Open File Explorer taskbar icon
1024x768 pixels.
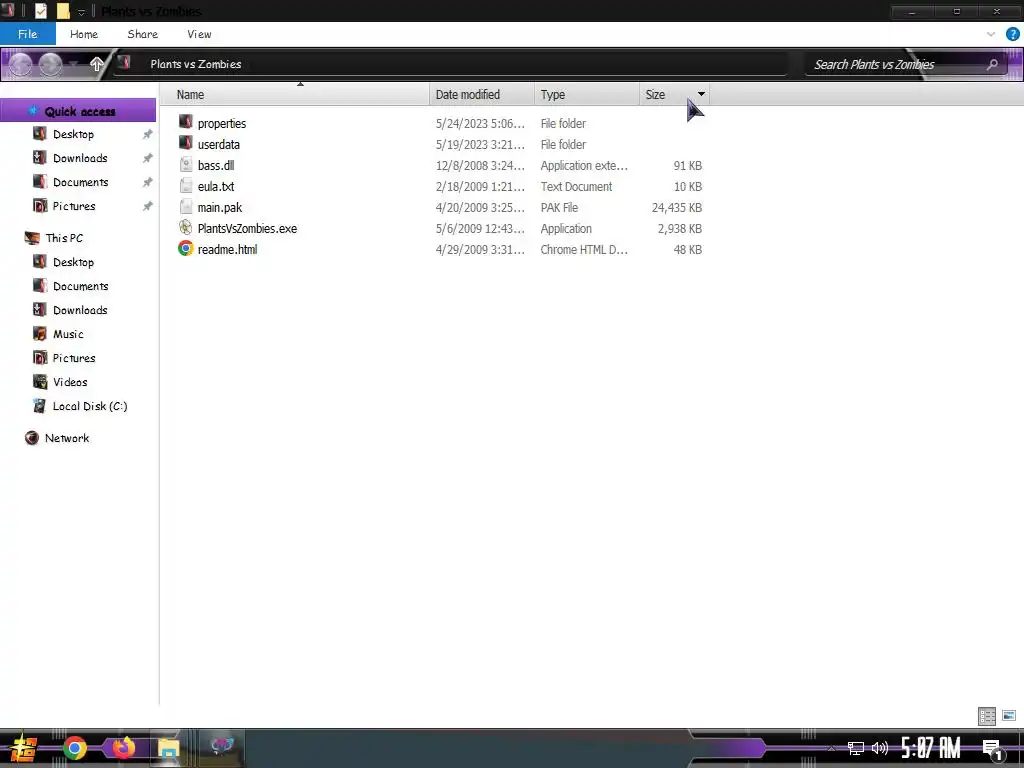168,748
